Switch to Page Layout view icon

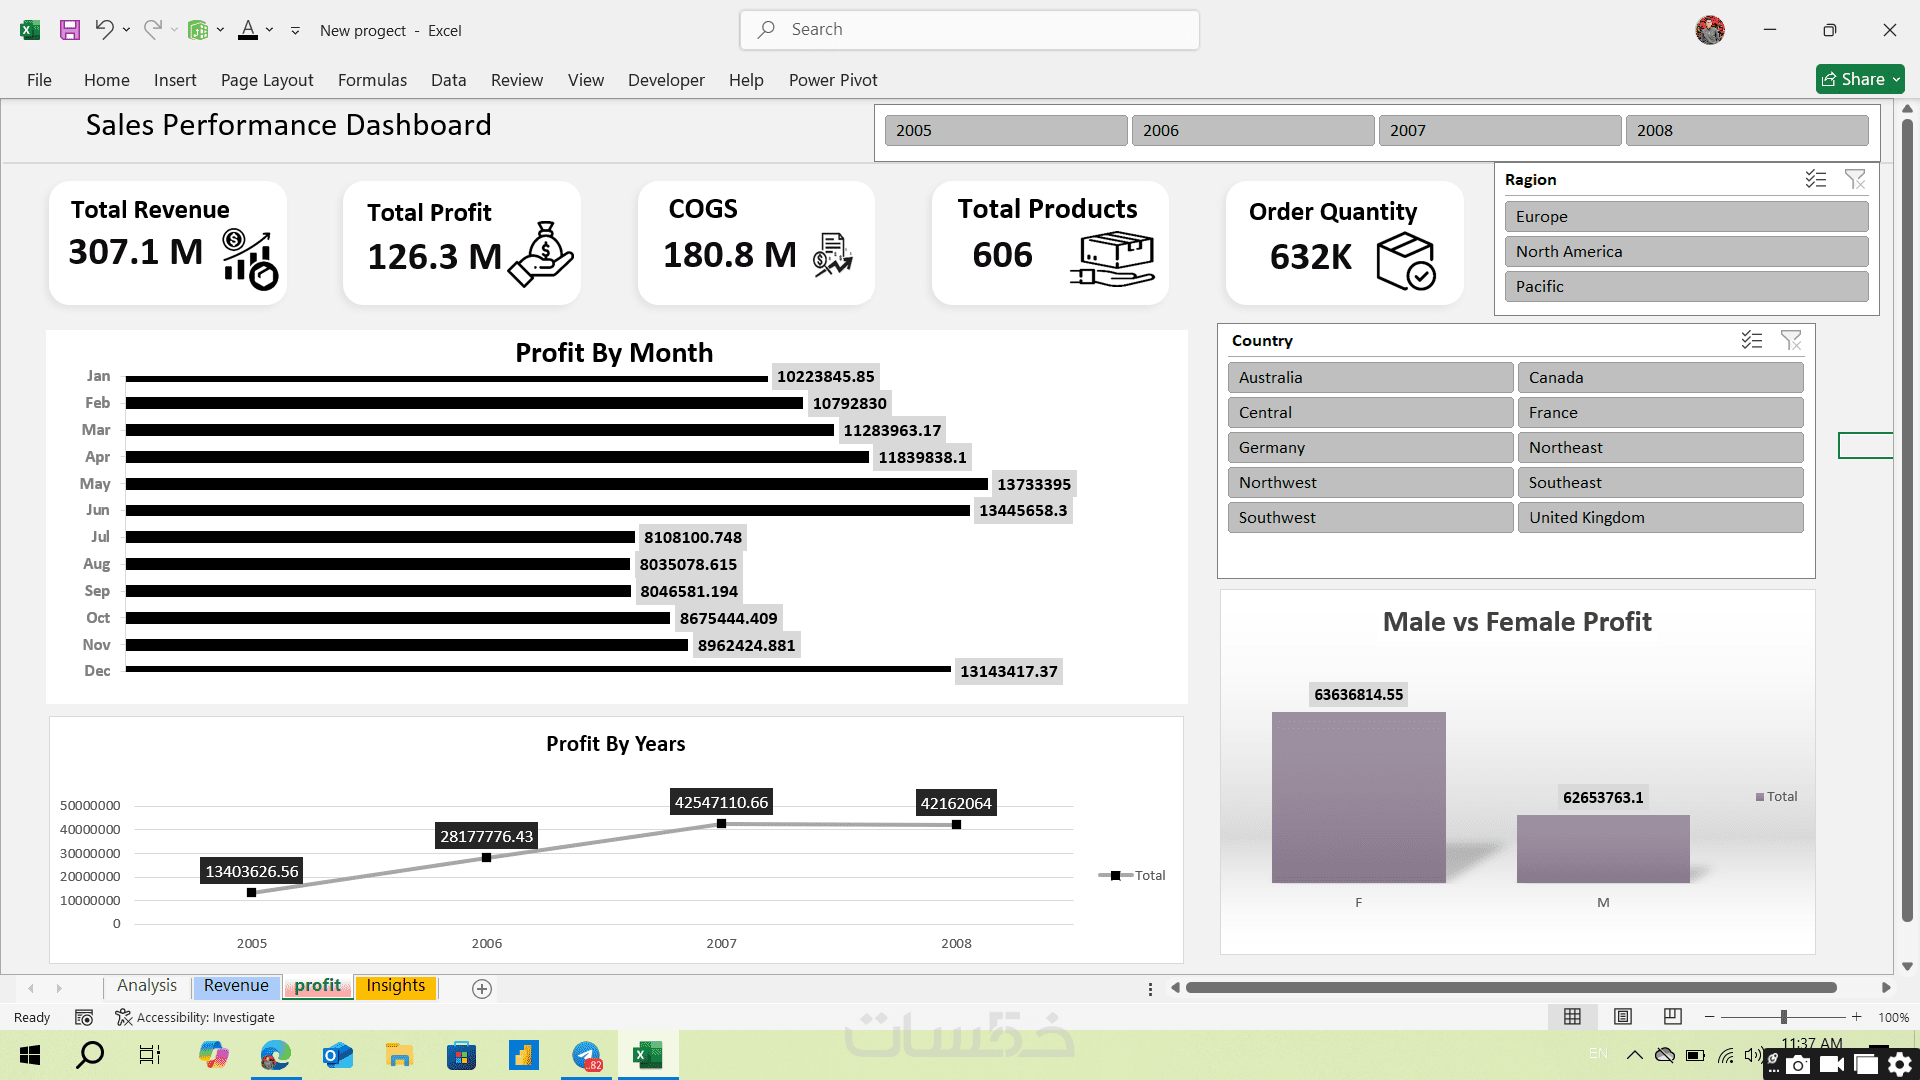tap(1622, 1017)
